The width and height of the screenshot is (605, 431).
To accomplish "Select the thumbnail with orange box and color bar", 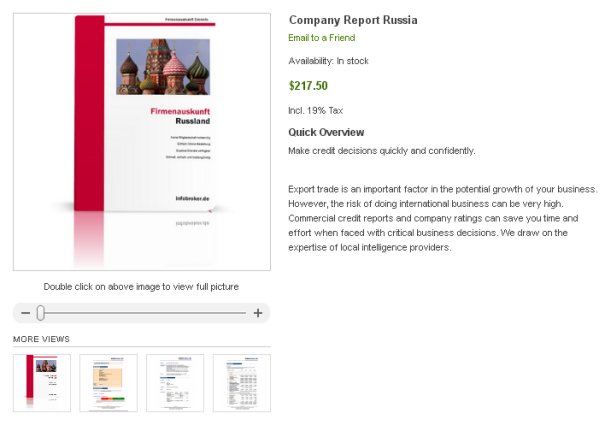I will click(x=108, y=382).
